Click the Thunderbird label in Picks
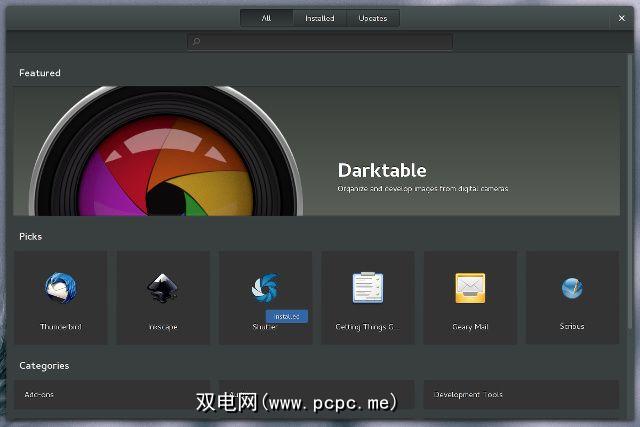 [x=61, y=327]
